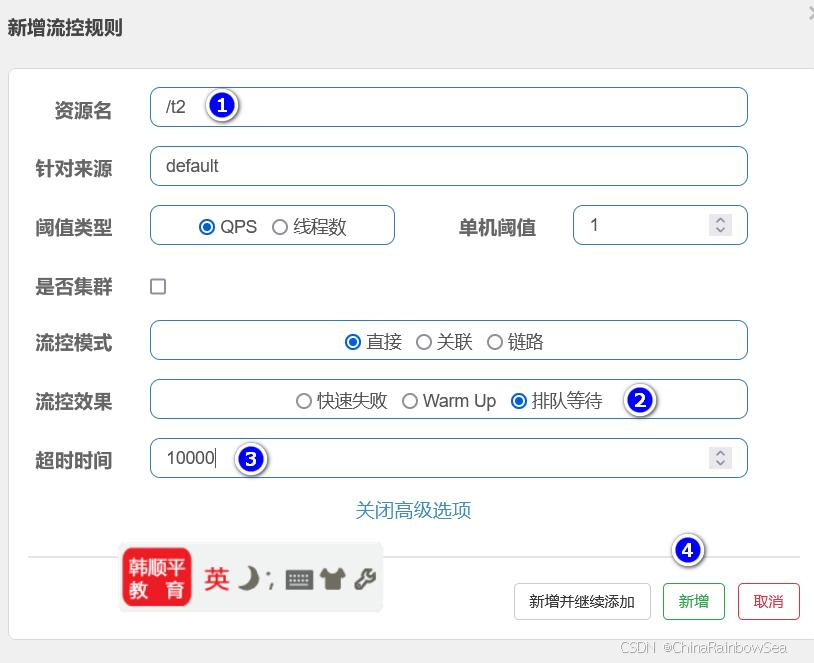Choose 关联 flow control mode
814x663 pixels.
pos(424,342)
